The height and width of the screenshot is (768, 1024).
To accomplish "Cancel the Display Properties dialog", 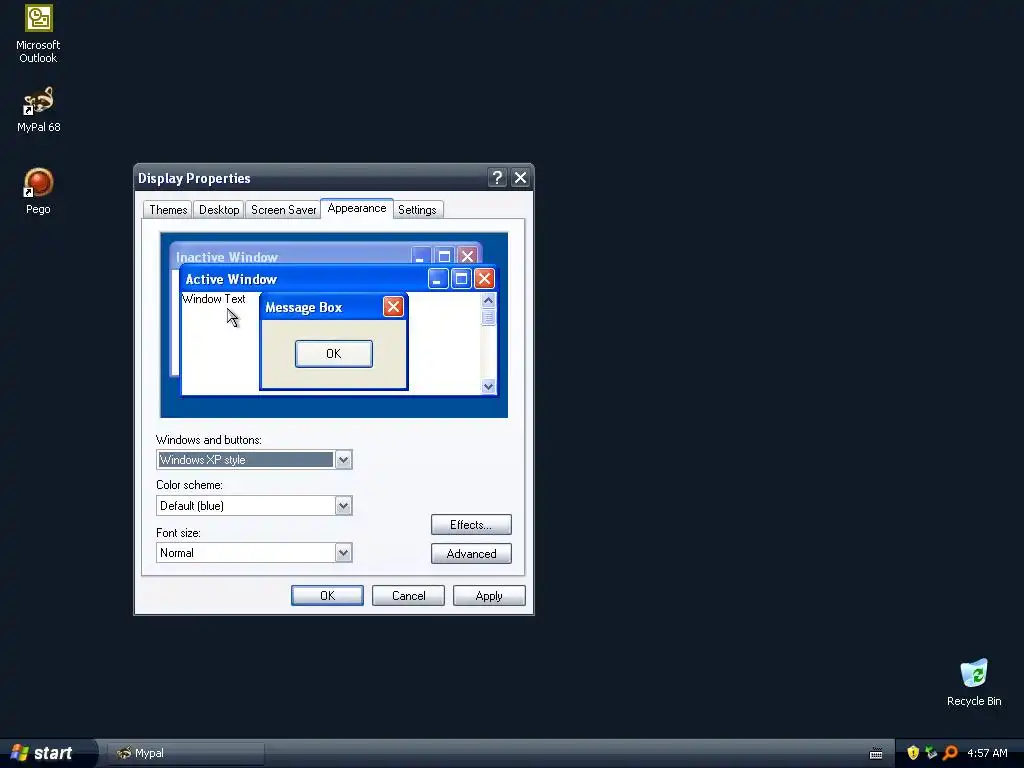I will (x=408, y=596).
